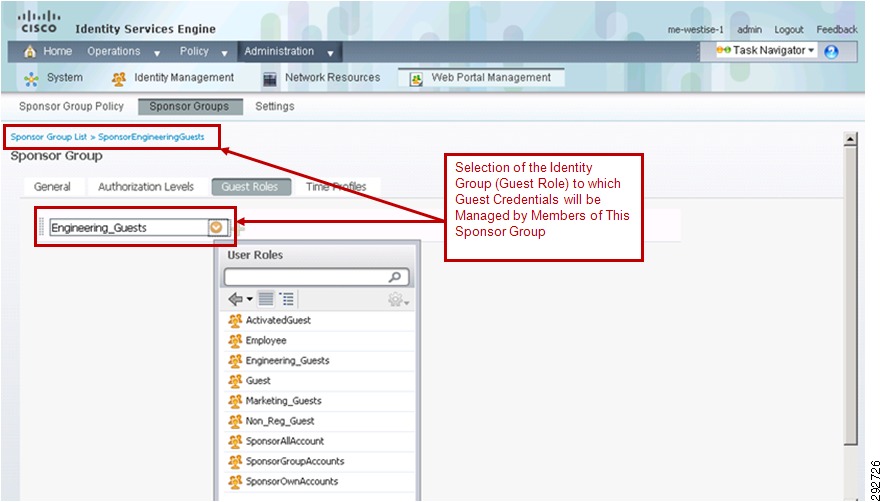Click the Web Portal Management icon
Image resolution: width=881 pixels, height=502 pixels.
(x=416, y=79)
